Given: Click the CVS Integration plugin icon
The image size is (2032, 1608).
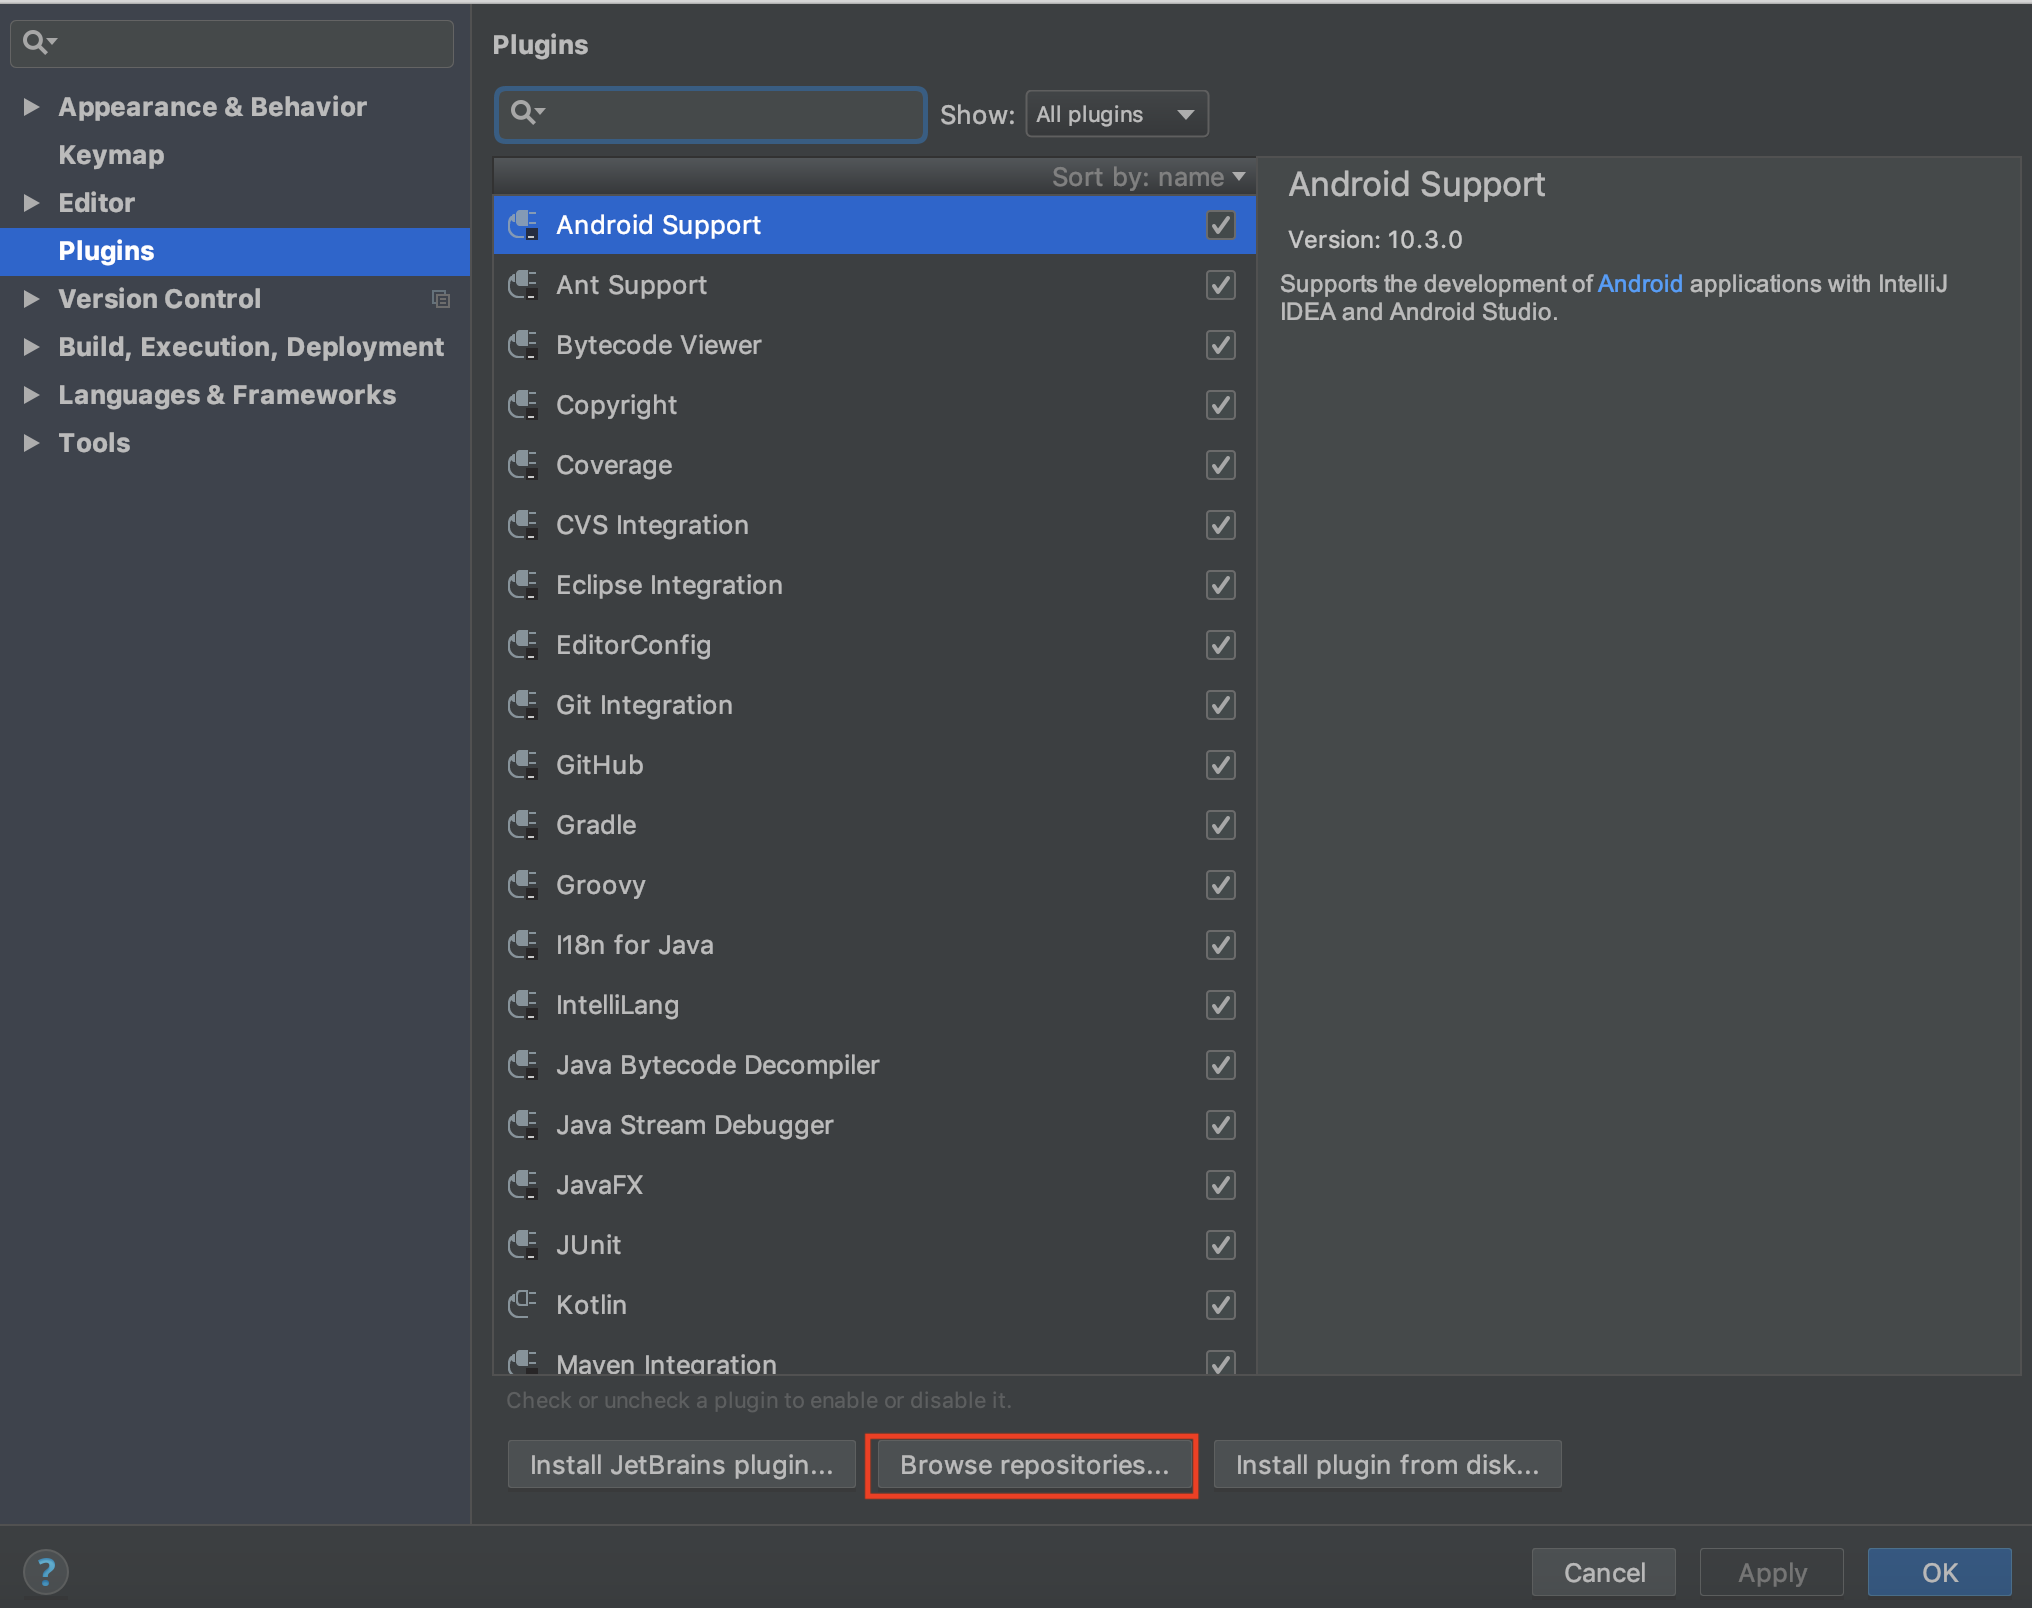Looking at the screenshot, I should [x=523, y=525].
